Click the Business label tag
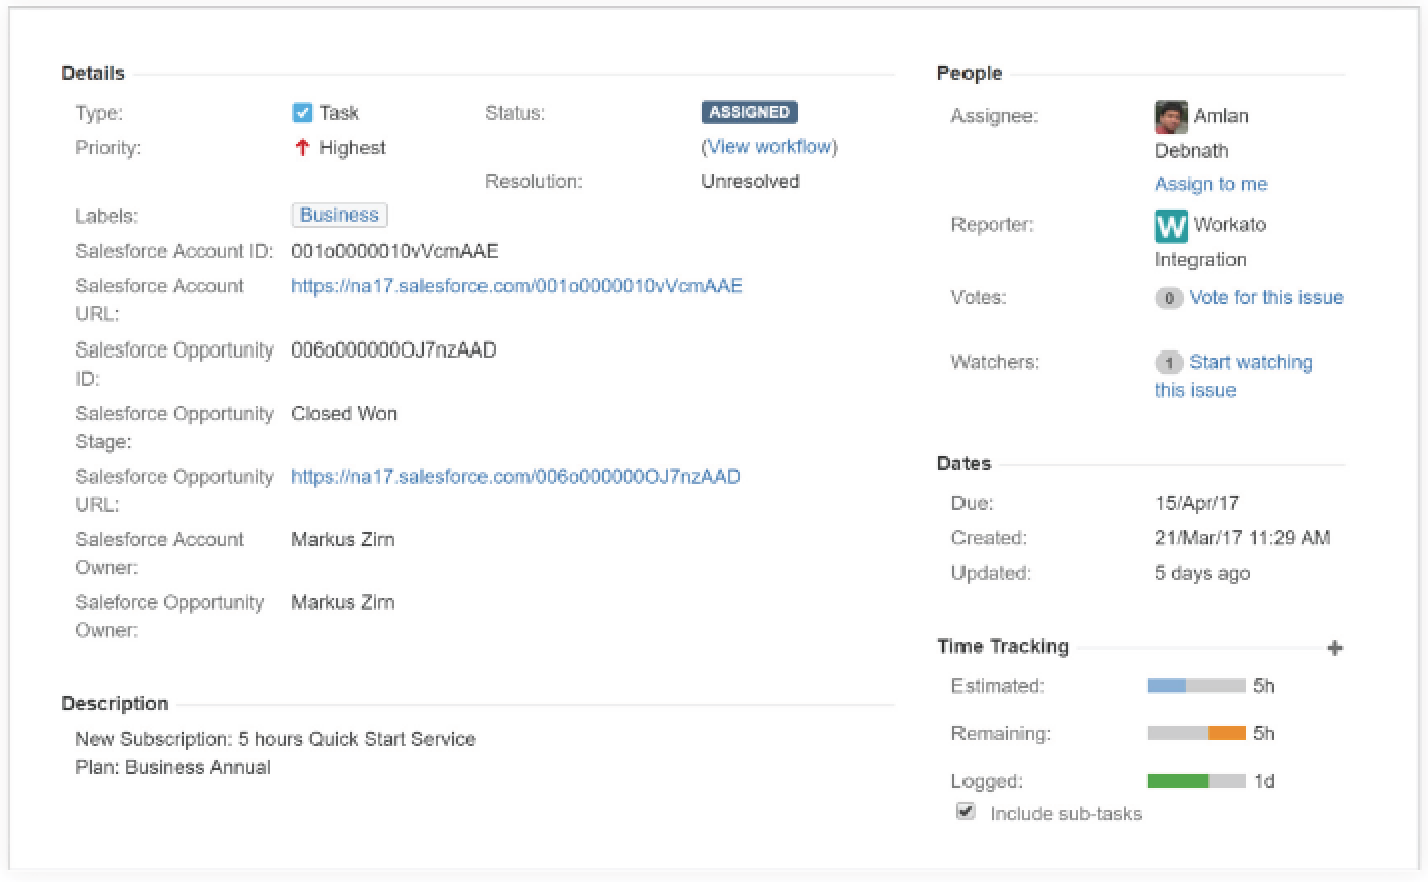The height and width of the screenshot is (882, 1428). click(x=339, y=215)
